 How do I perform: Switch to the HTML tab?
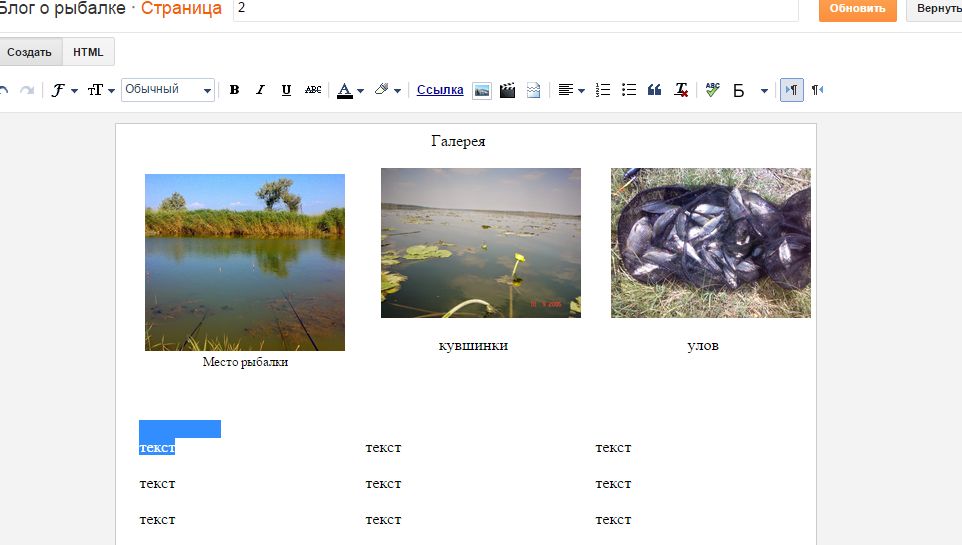tap(88, 52)
